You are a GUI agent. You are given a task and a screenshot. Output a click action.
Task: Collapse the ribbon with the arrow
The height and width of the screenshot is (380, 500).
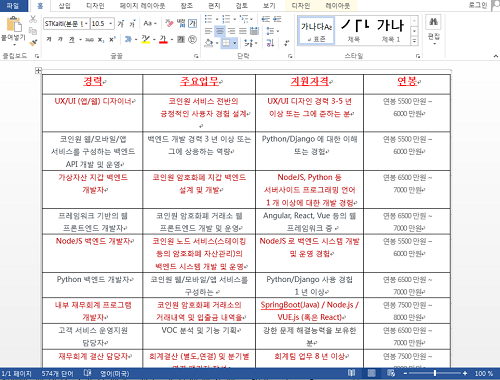496,56
